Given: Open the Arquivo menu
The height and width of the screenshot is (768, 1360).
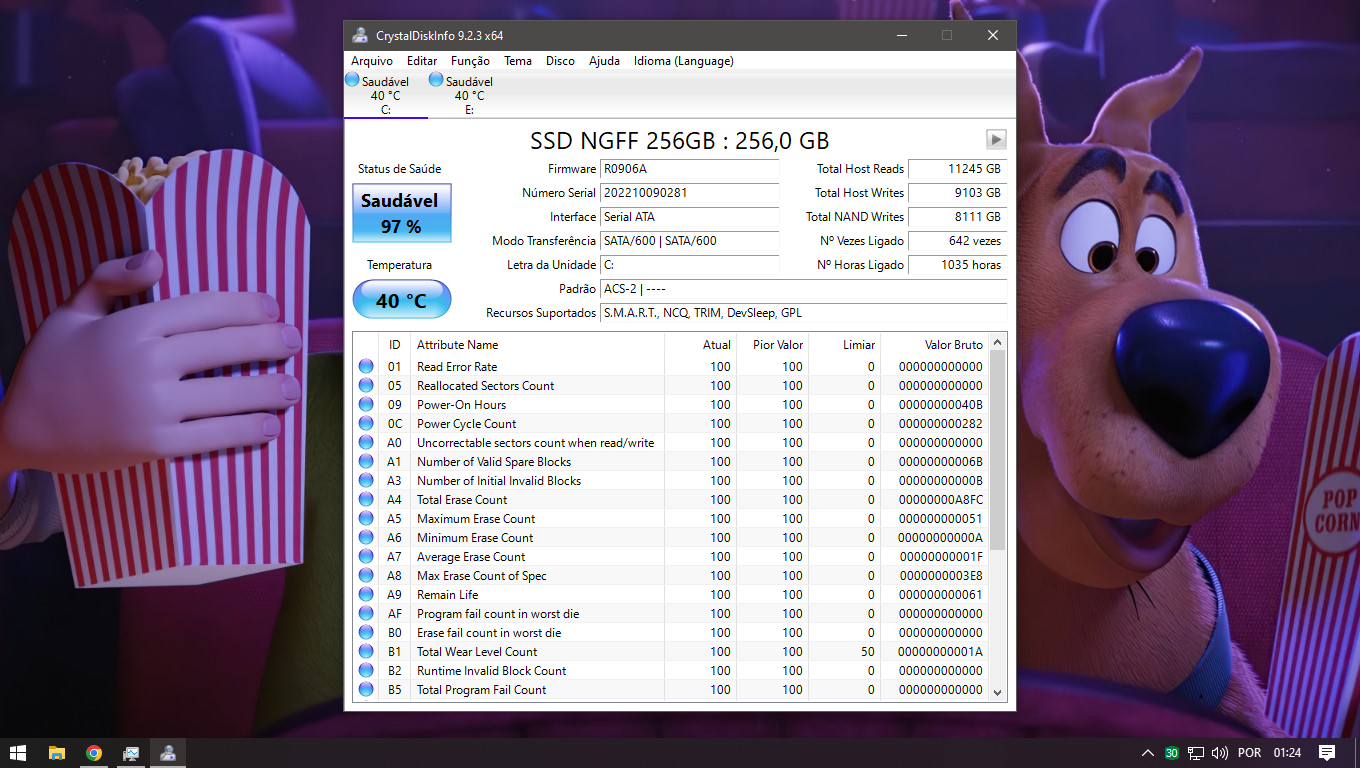Looking at the screenshot, I should (x=371, y=61).
